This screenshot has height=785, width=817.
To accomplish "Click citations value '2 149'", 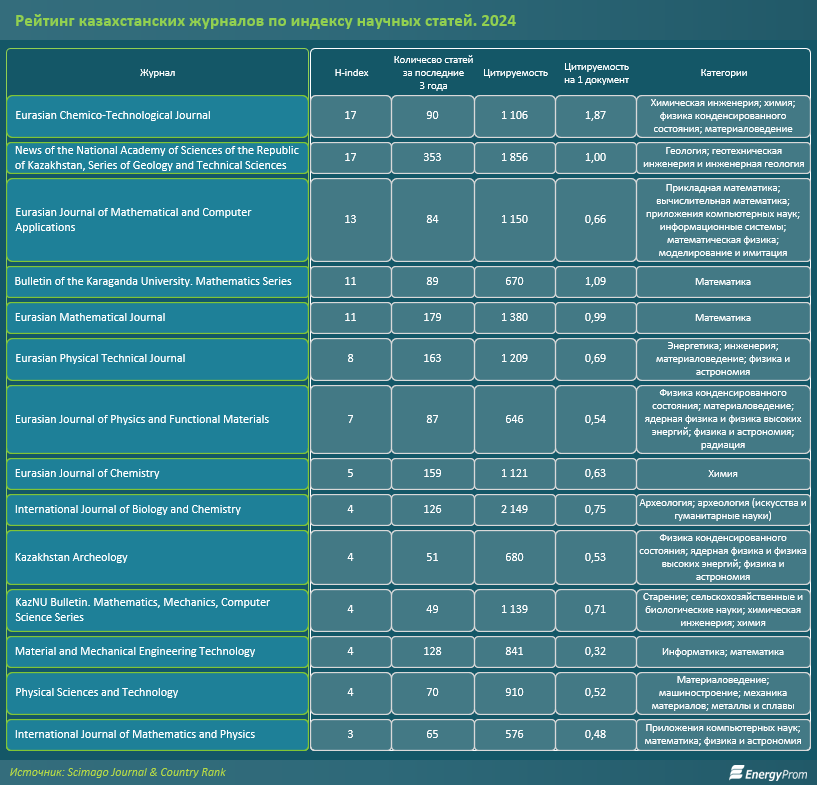I will click(x=515, y=509).
